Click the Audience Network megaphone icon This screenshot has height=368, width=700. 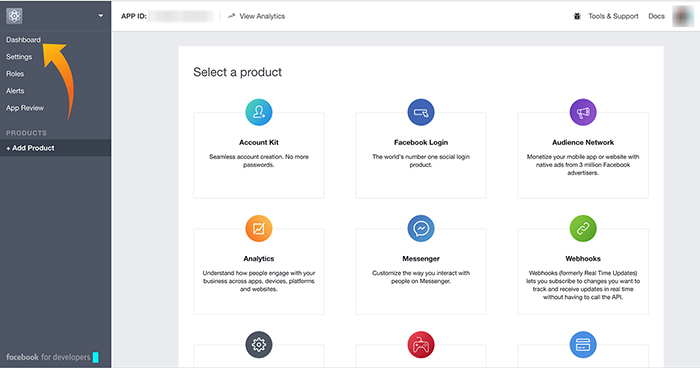(x=583, y=112)
